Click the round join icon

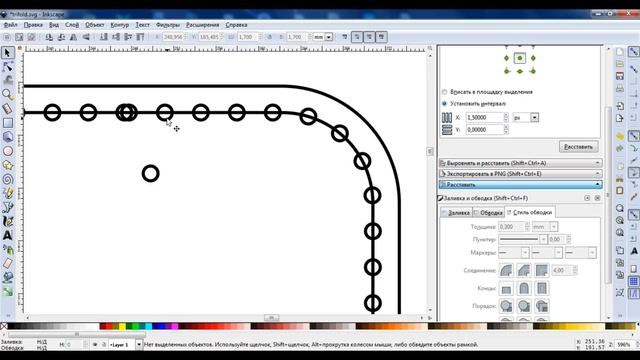pyautogui.click(x=506, y=270)
